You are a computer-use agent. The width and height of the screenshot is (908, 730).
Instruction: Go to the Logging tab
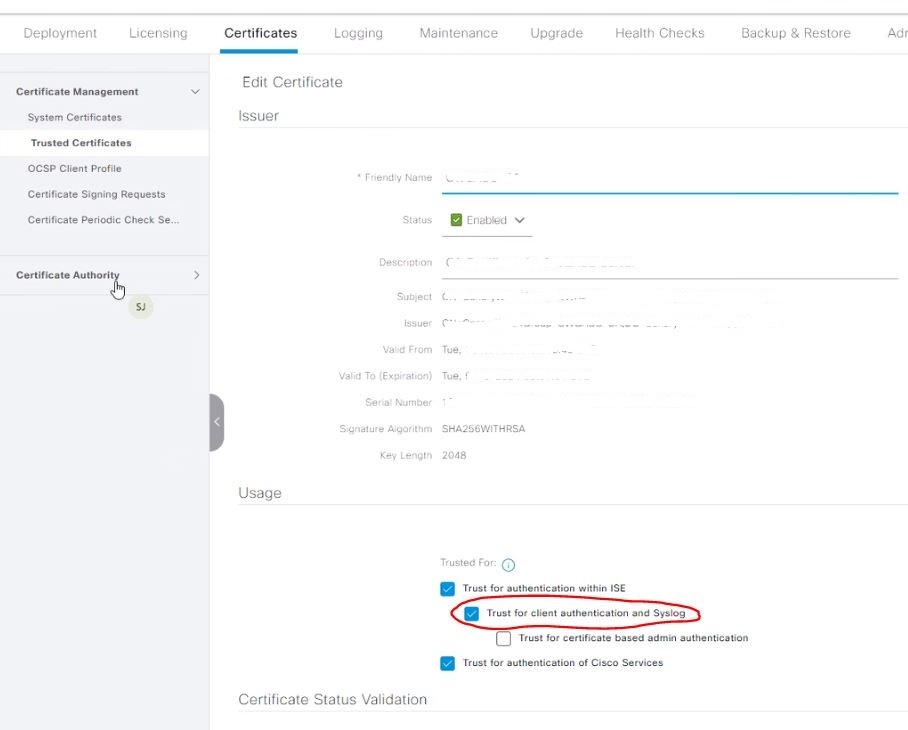(358, 33)
